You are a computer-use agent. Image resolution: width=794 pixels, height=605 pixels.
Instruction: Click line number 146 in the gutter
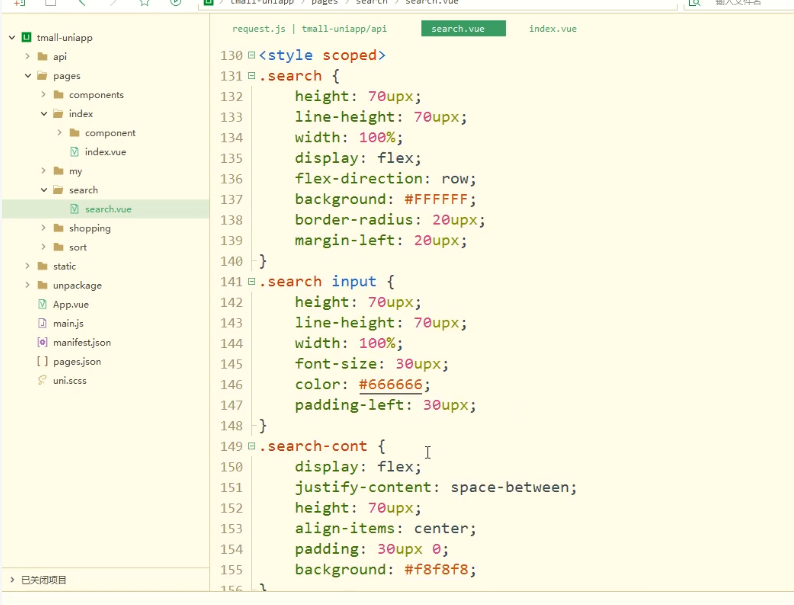pyautogui.click(x=231, y=385)
